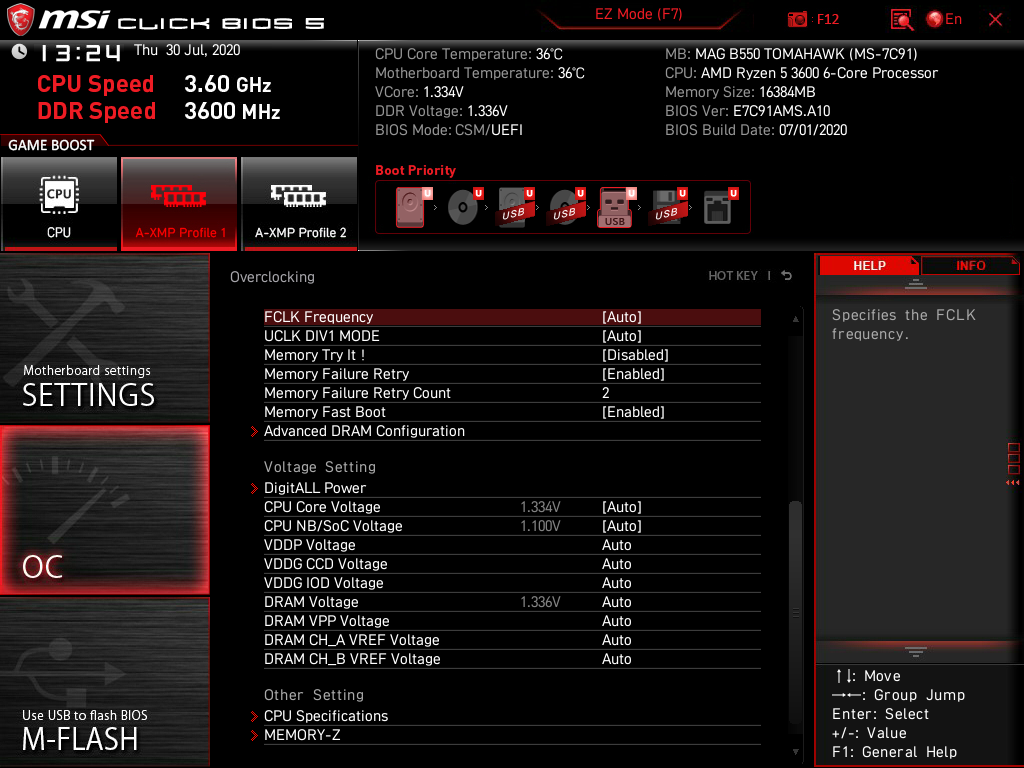Image resolution: width=1024 pixels, height=768 pixels.
Task: Open side panel via red triple arrows
Action: [x=1013, y=483]
